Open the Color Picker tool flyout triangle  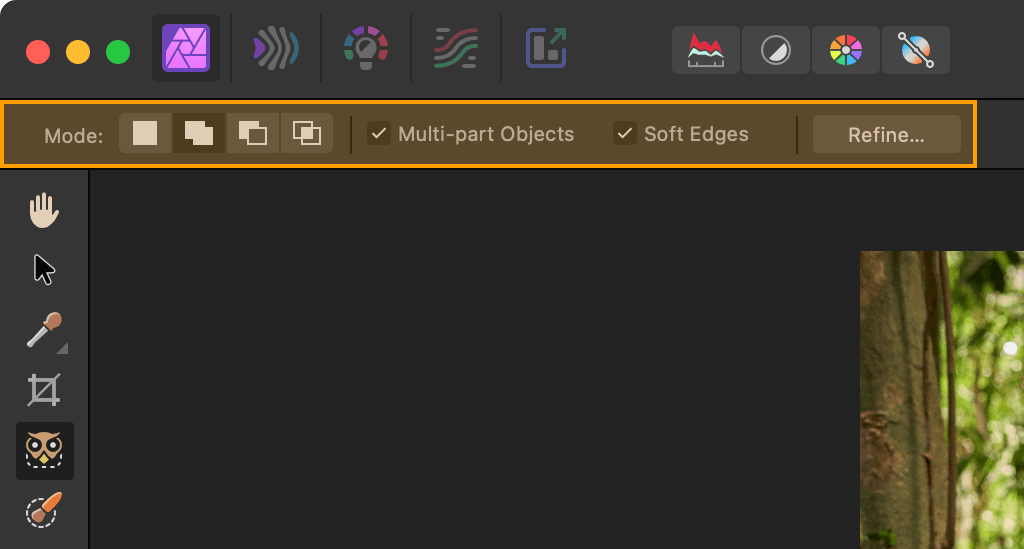tap(62, 349)
